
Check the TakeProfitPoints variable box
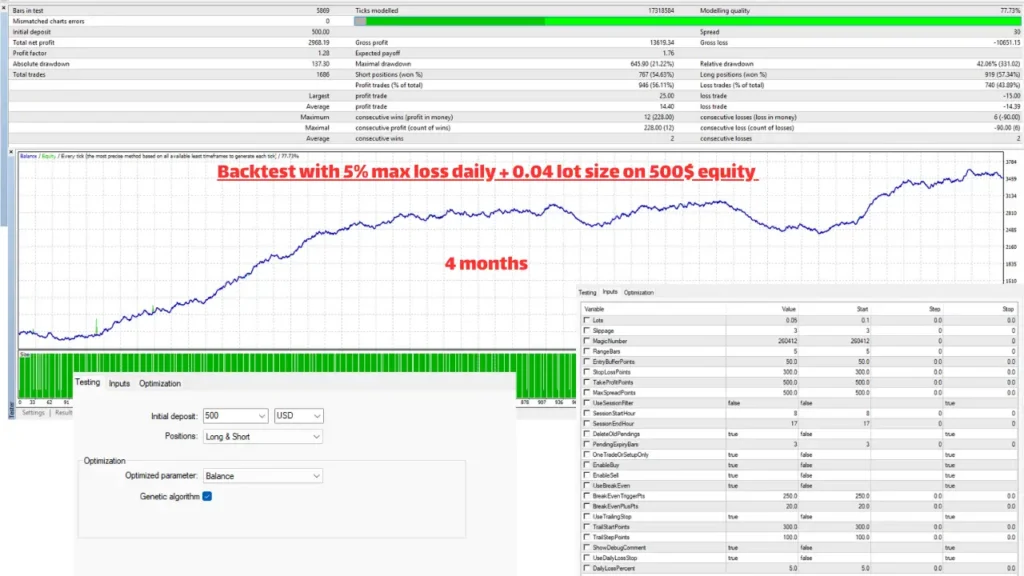(587, 382)
